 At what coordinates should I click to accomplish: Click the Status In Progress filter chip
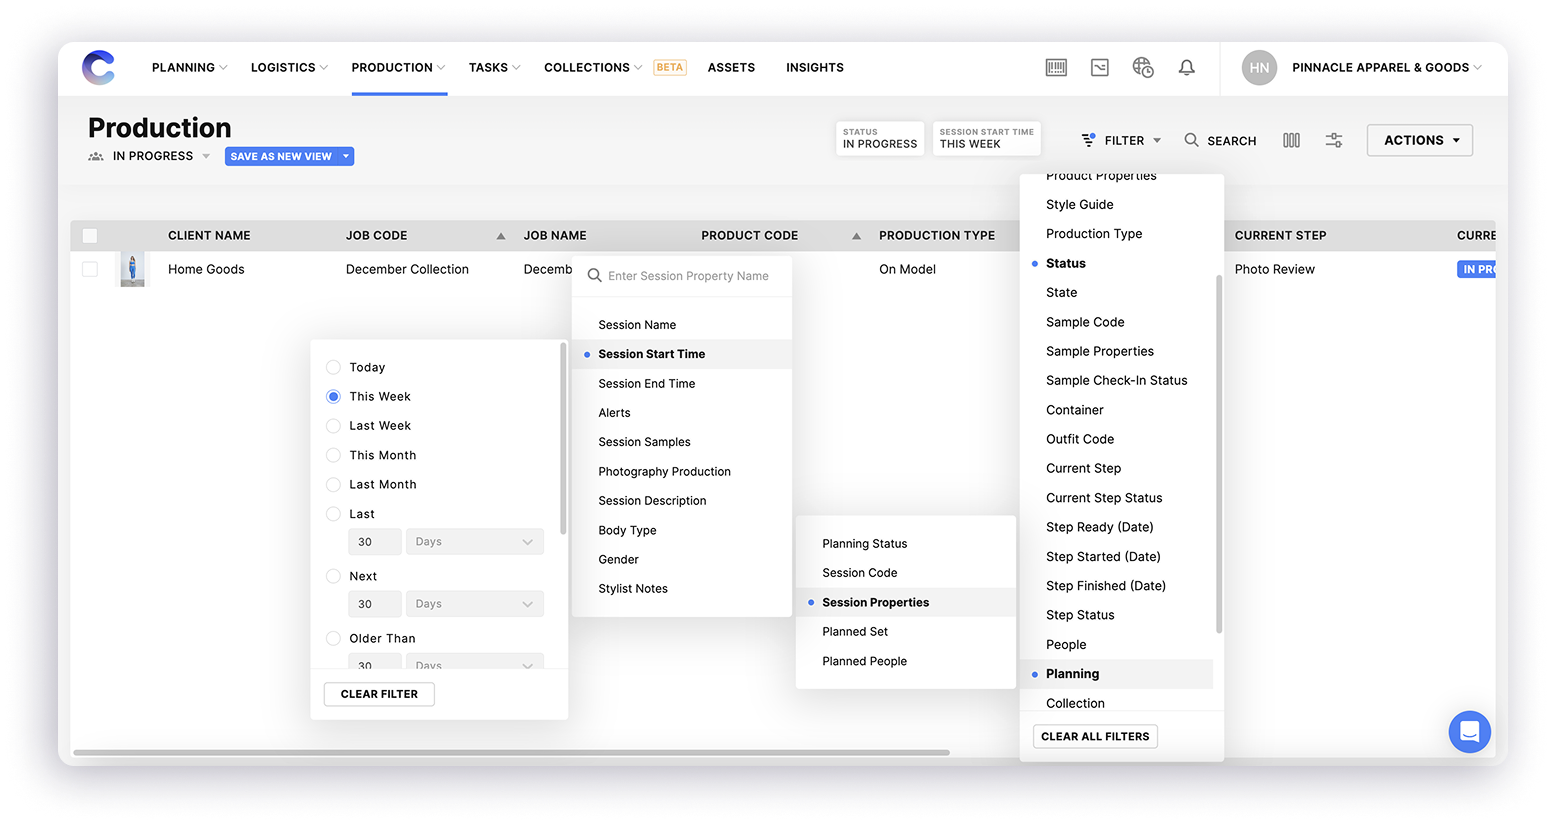click(880, 138)
